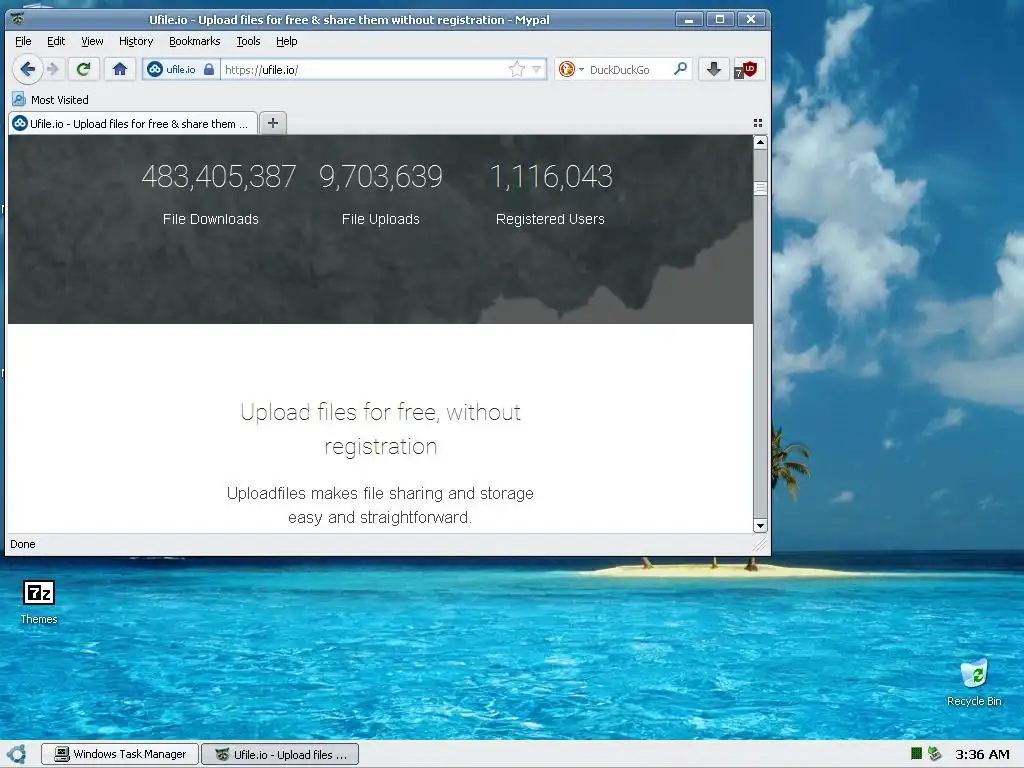Image resolution: width=1024 pixels, height=768 pixels.
Task: Click the Mypal raccoon icon in title bar
Action: [18, 18]
